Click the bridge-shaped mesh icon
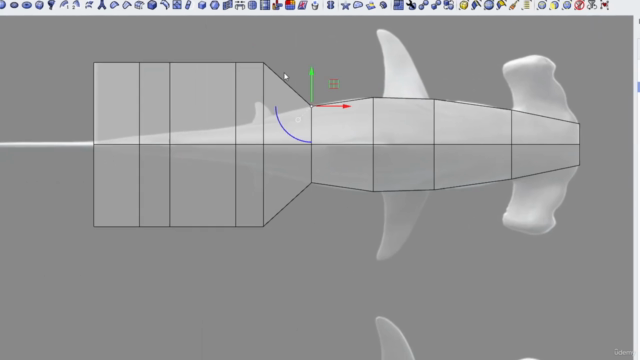This screenshot has width=640, height=360. click(240, 5)
